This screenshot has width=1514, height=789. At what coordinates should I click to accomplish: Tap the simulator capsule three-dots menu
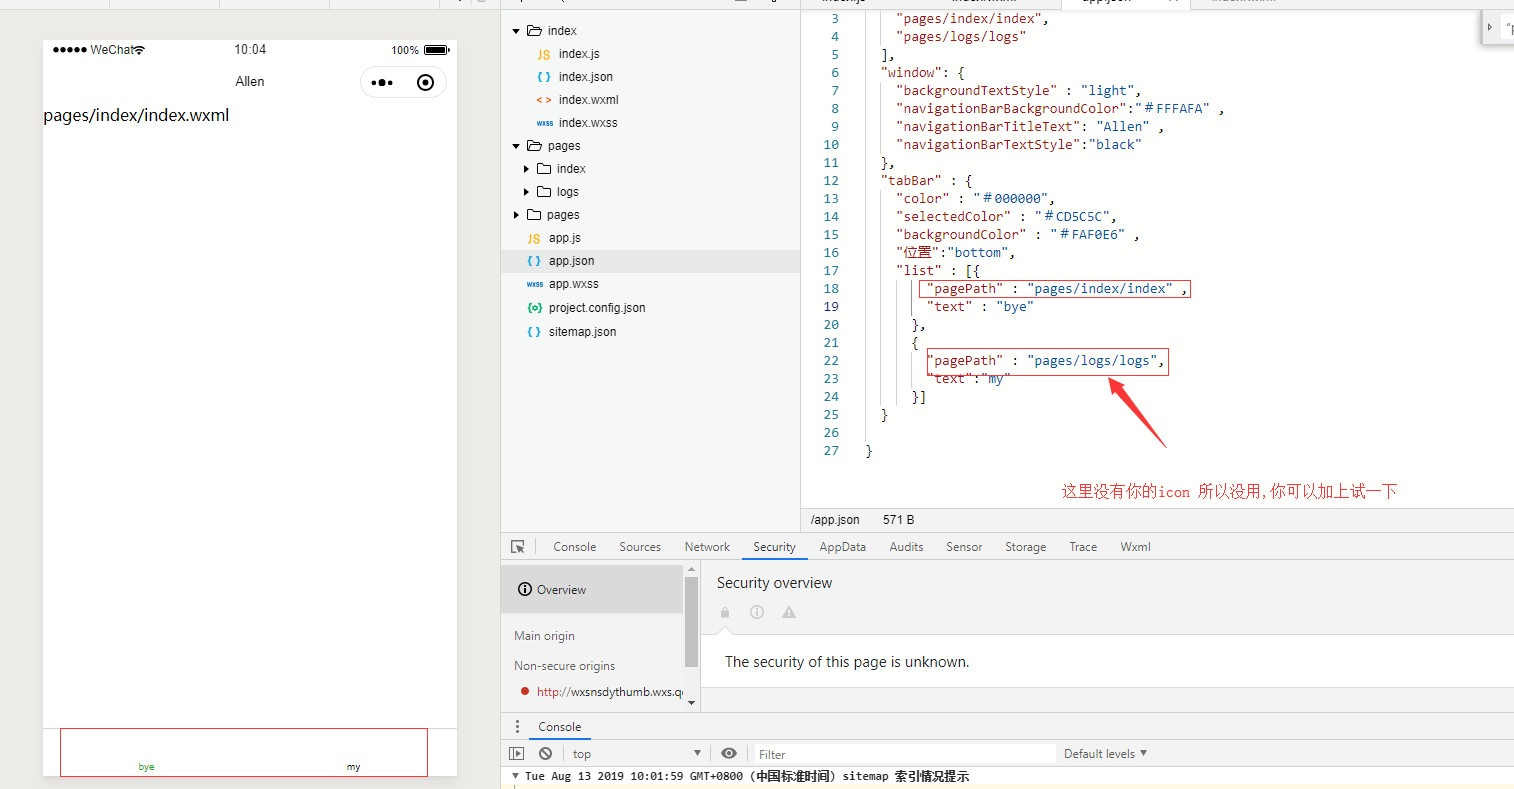coord(382,83)
